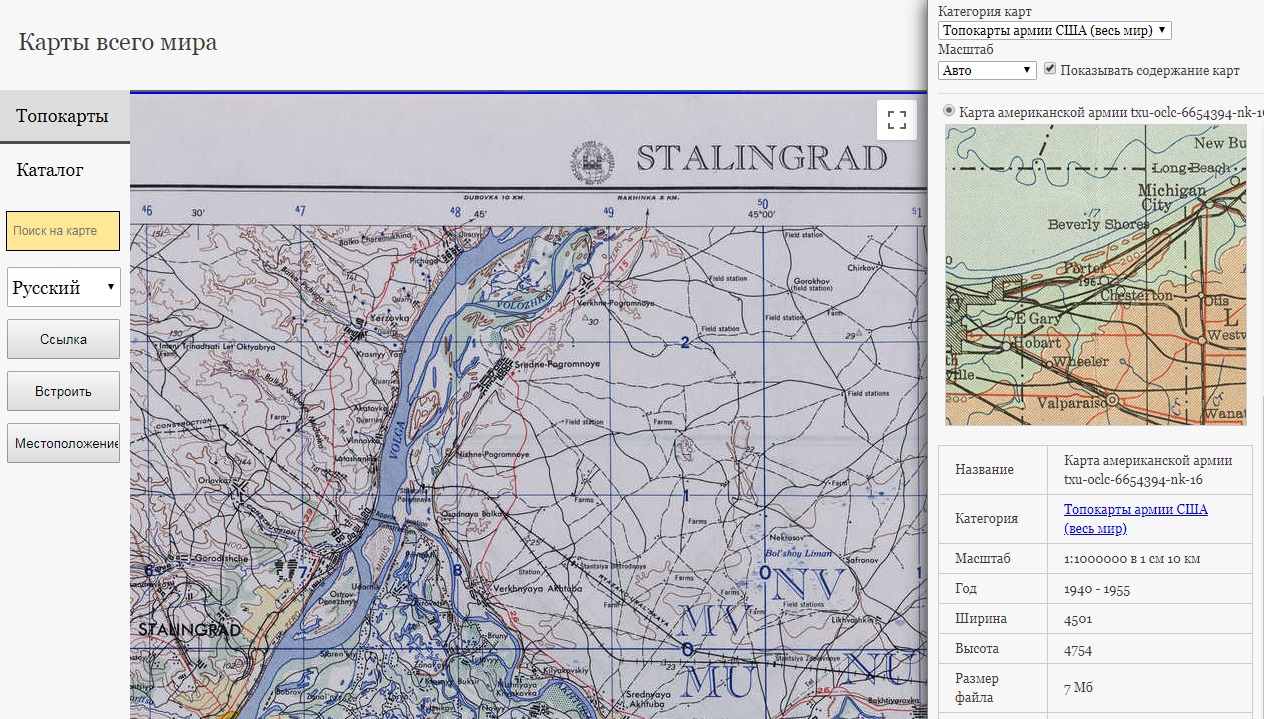Screen dimensions: 1264x719
Task: Open the Каталог tab
Action: [x=50, y=170]
